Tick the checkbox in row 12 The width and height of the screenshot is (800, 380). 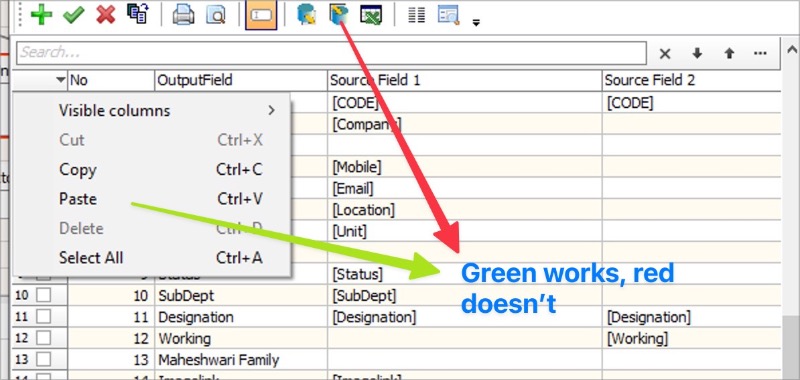click(x=43, y=338)
